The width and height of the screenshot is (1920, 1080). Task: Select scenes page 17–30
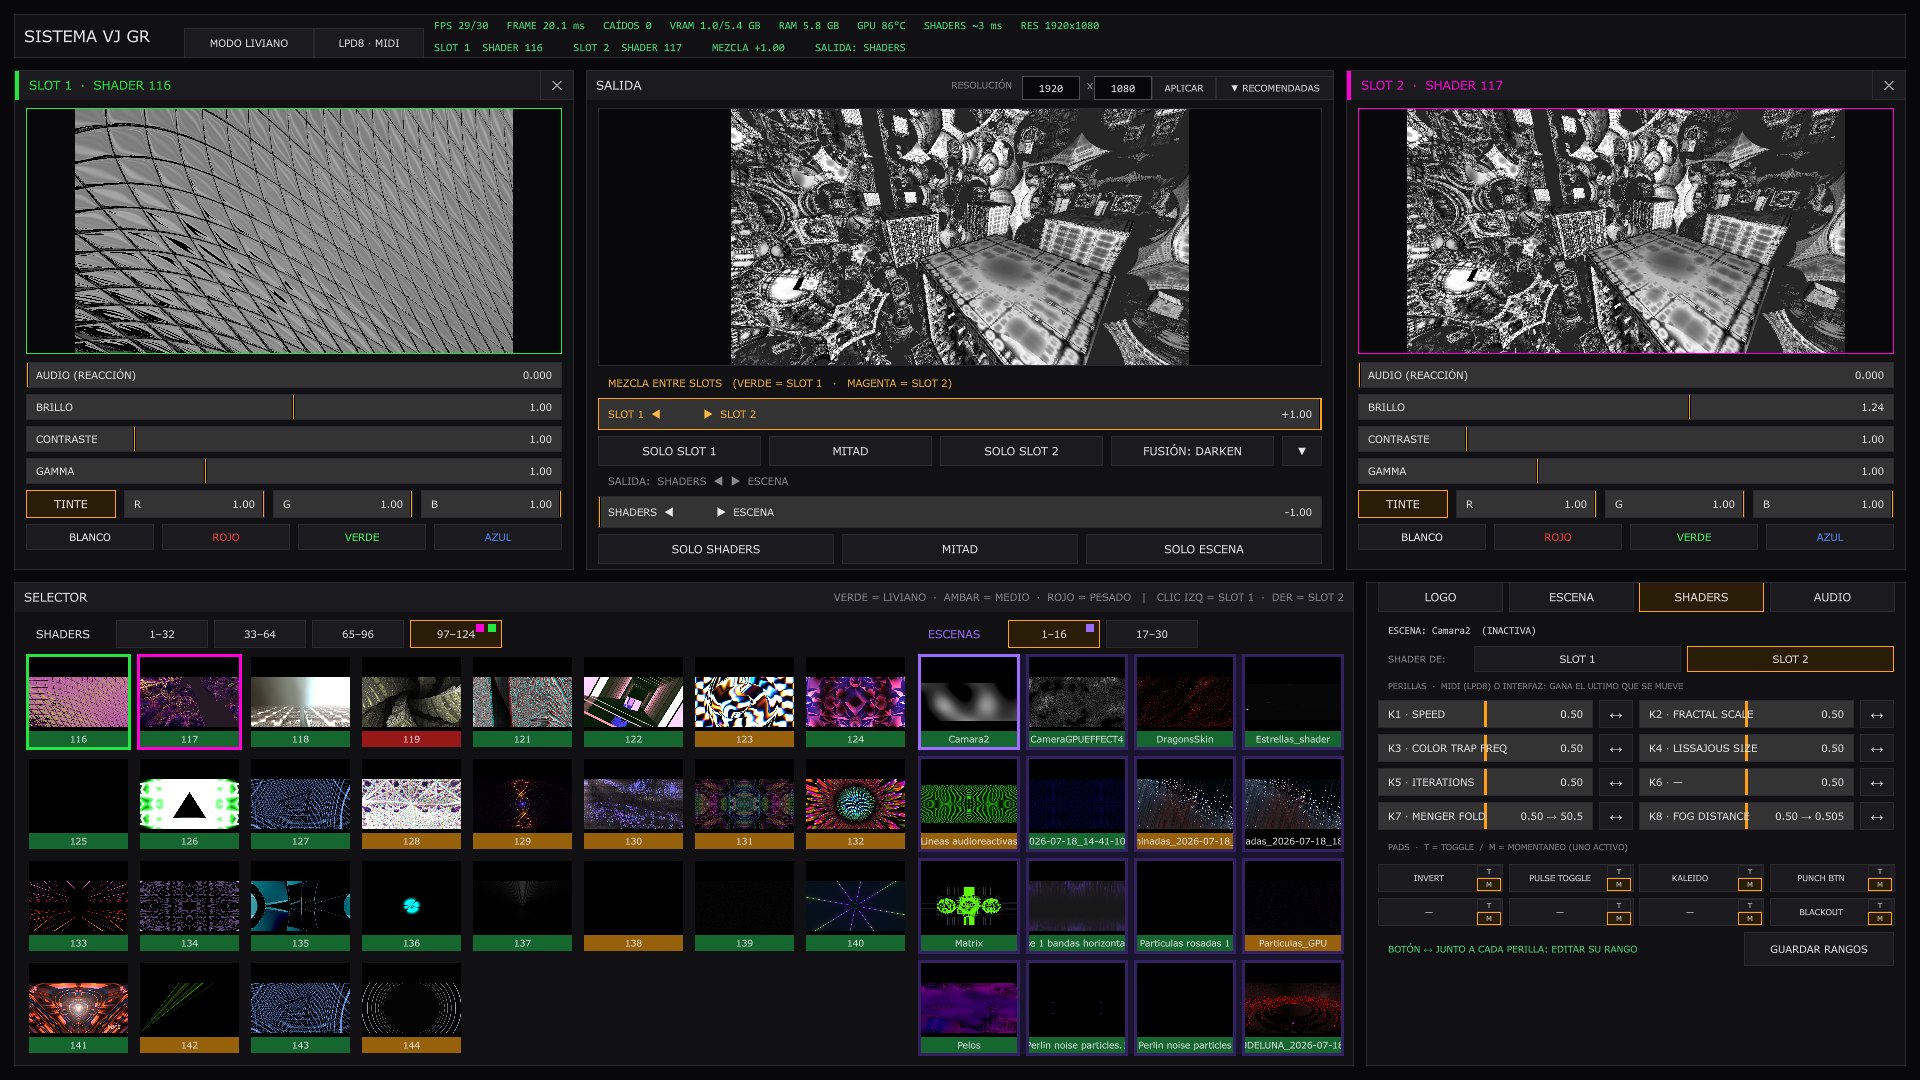(1152, 634)
